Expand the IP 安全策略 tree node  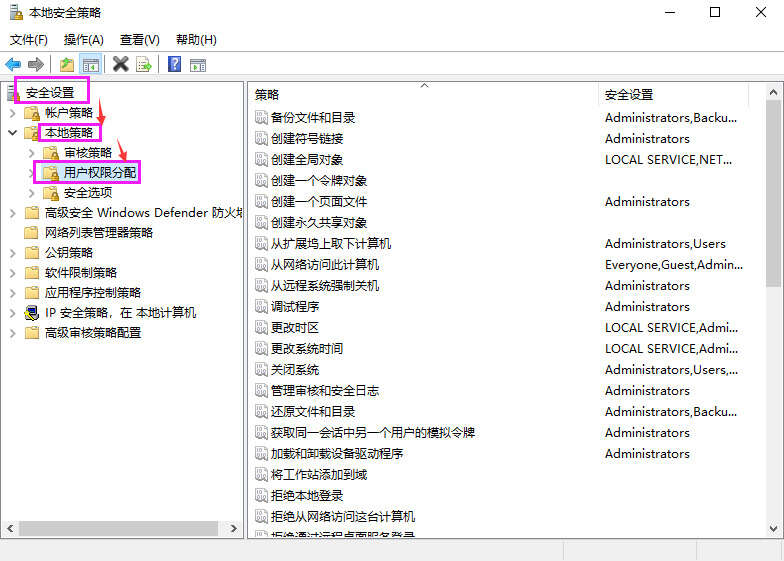pos(13,314)
